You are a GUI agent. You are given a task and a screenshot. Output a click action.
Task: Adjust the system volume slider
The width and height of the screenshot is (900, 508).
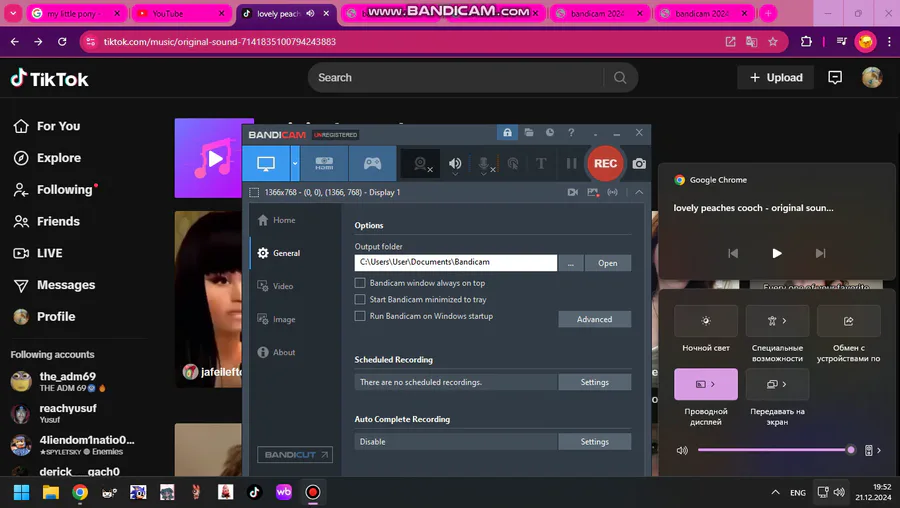776,450
